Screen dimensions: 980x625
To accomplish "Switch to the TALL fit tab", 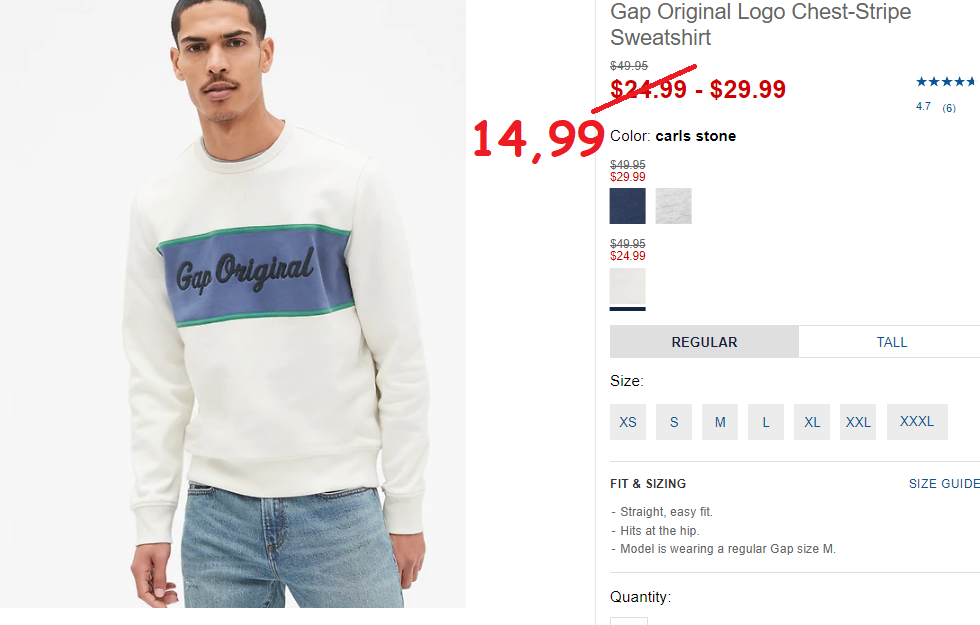I will (891, 342).
